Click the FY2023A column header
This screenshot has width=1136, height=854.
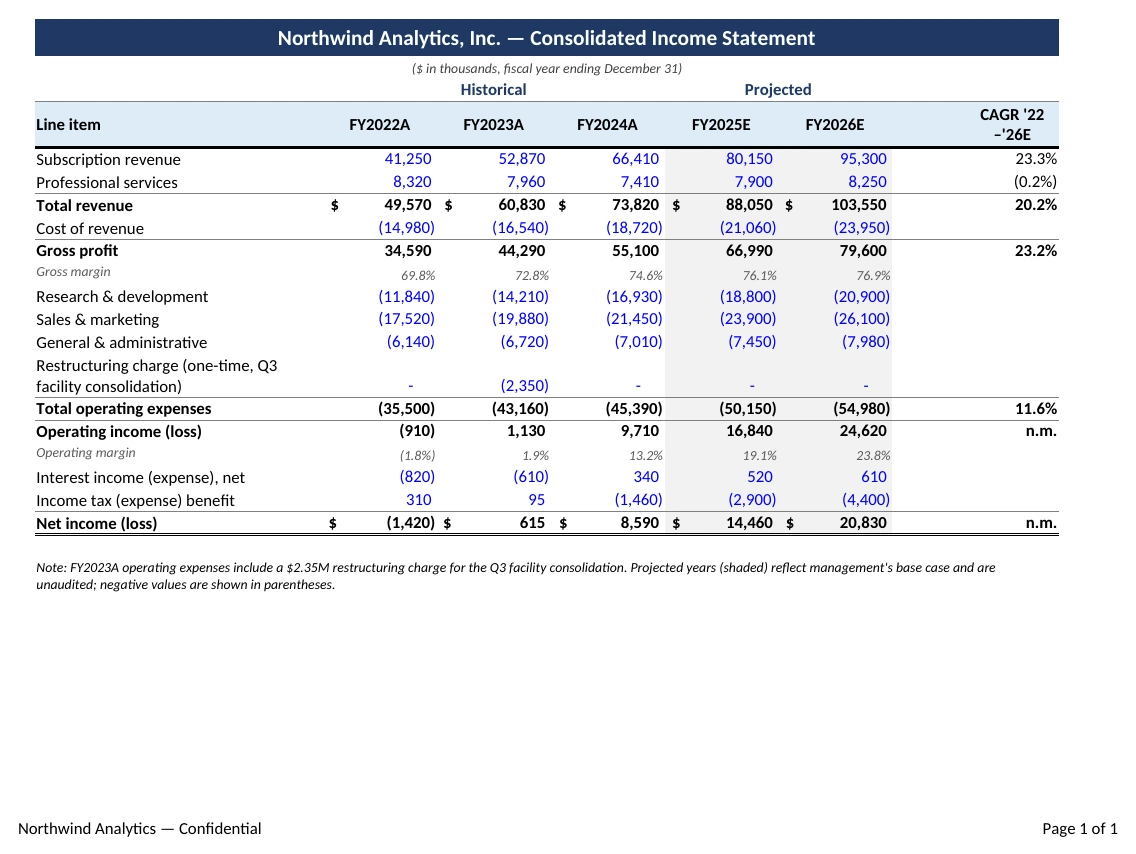[x=493, y=125]
